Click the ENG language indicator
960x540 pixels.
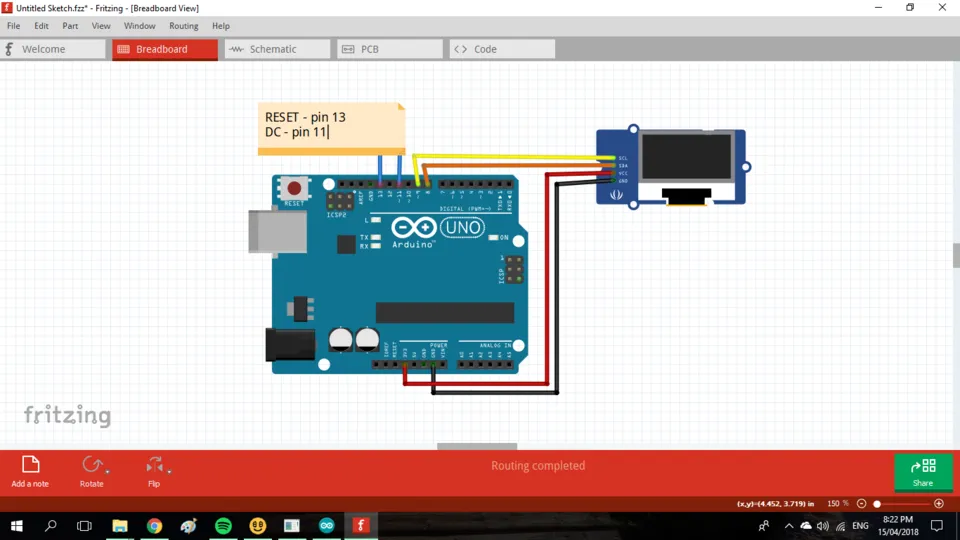pyautogui.click(x=860, y=526)
